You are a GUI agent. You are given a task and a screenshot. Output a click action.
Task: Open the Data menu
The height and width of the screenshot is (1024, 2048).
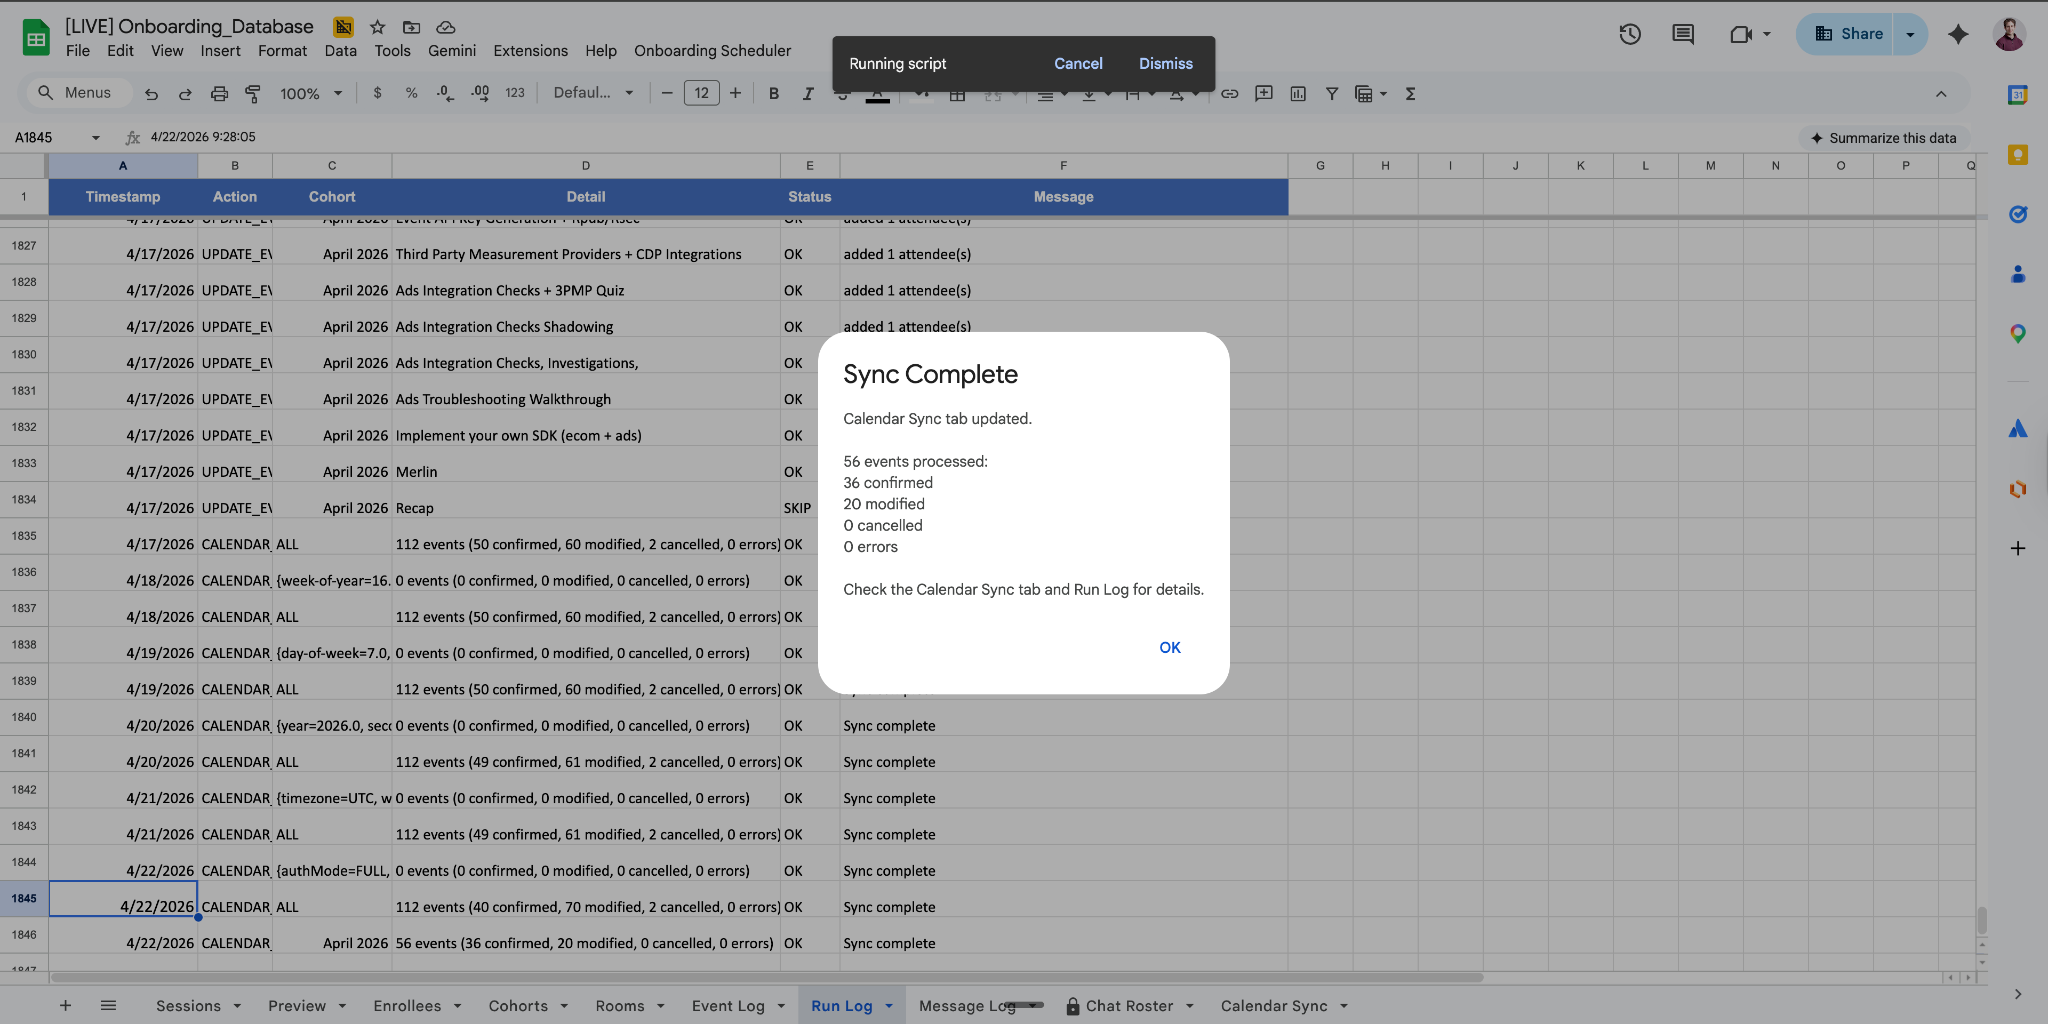point(340,51)
